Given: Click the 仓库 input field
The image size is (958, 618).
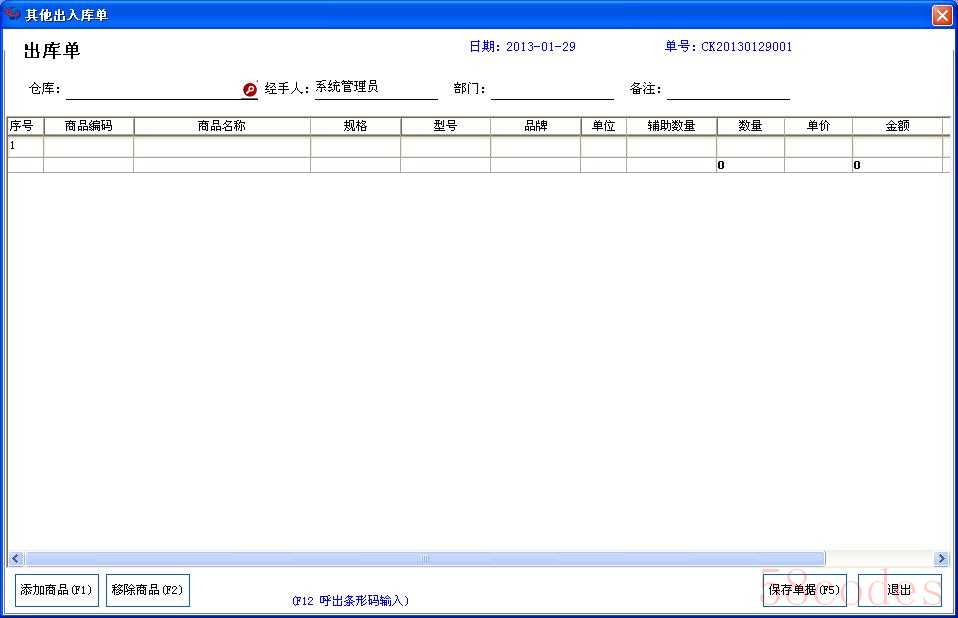Looking at the screenshot, I should [x=152, y=89].
